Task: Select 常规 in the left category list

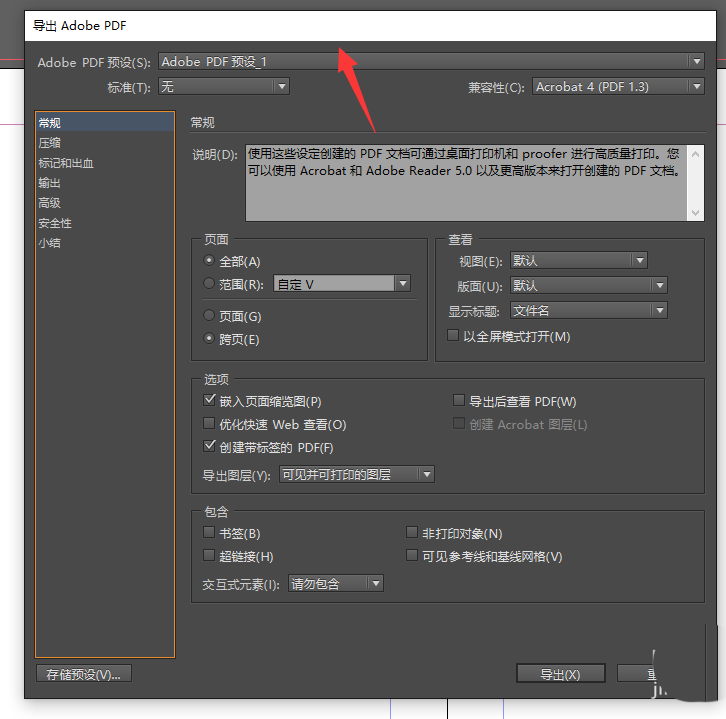Action: 105,123
